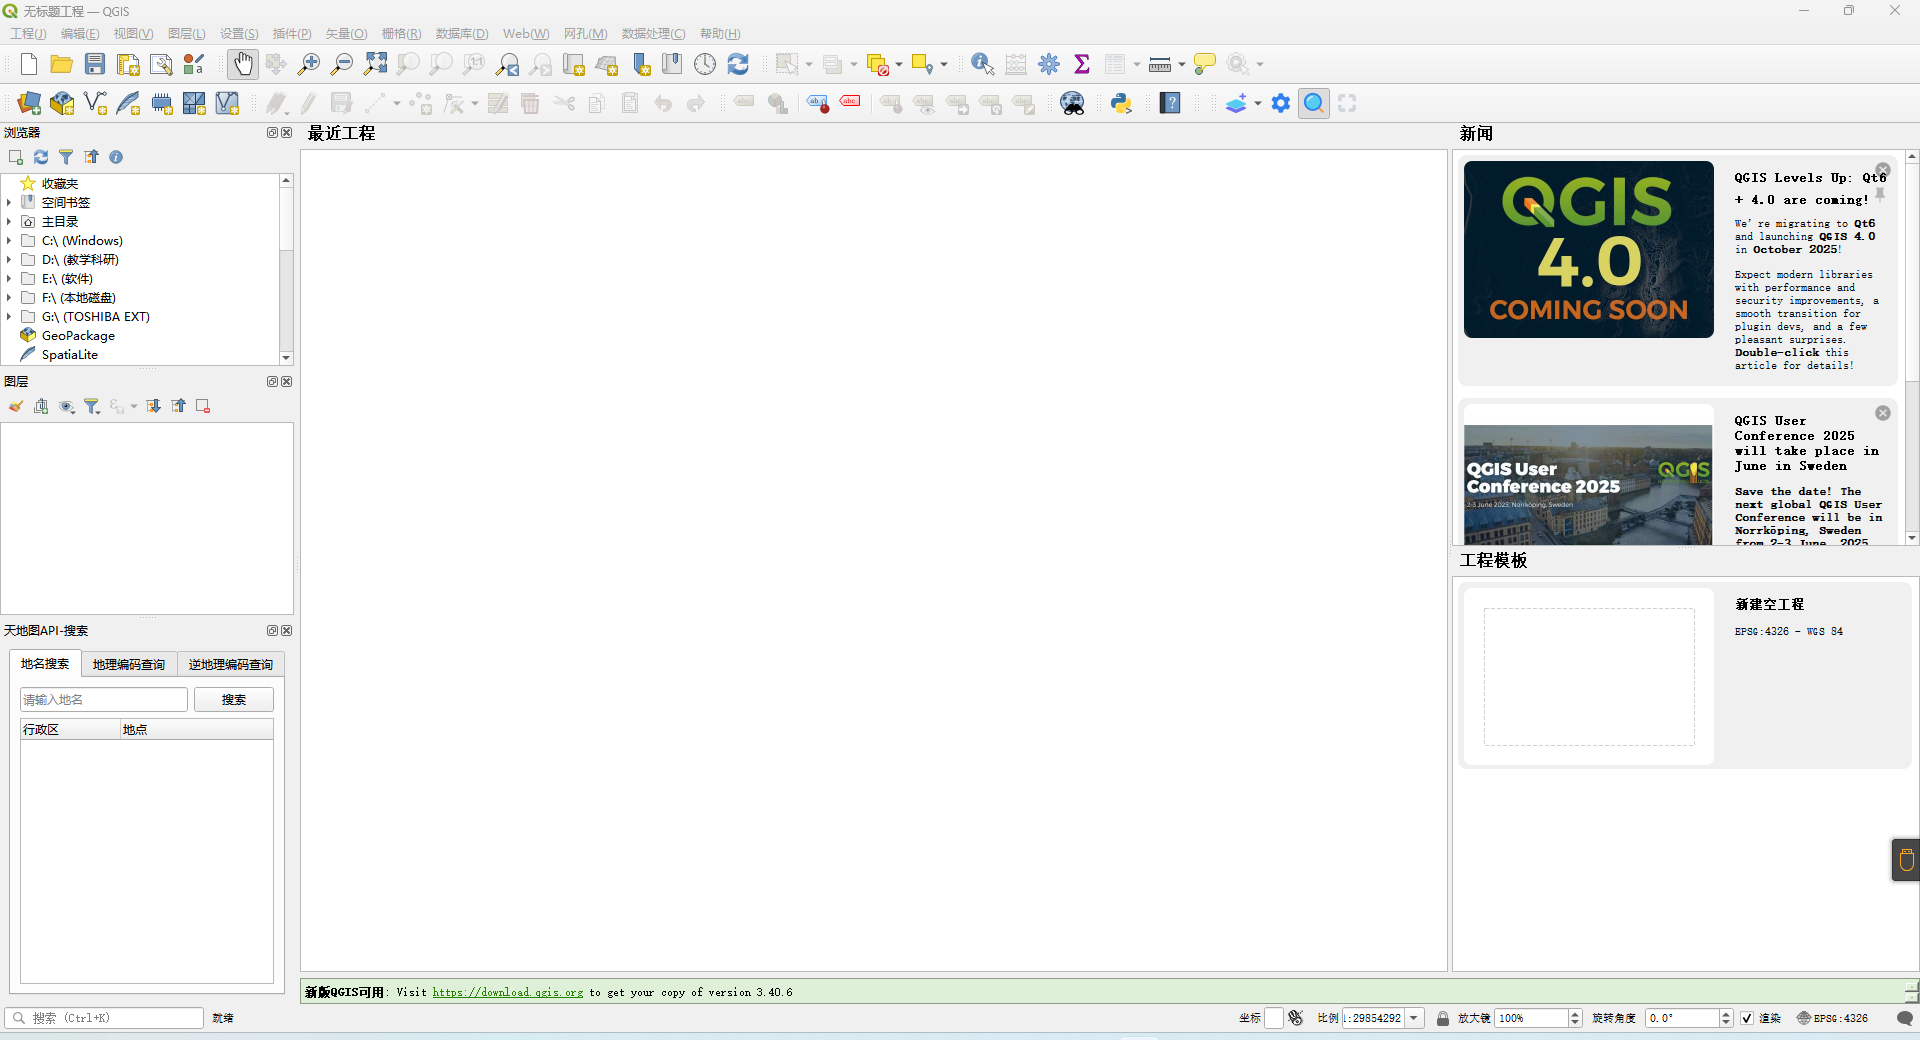Viewport: 1920px width, 1040px height.
Task: Select the Zoom In magnifier tool
Action: [x=309, y=64]
